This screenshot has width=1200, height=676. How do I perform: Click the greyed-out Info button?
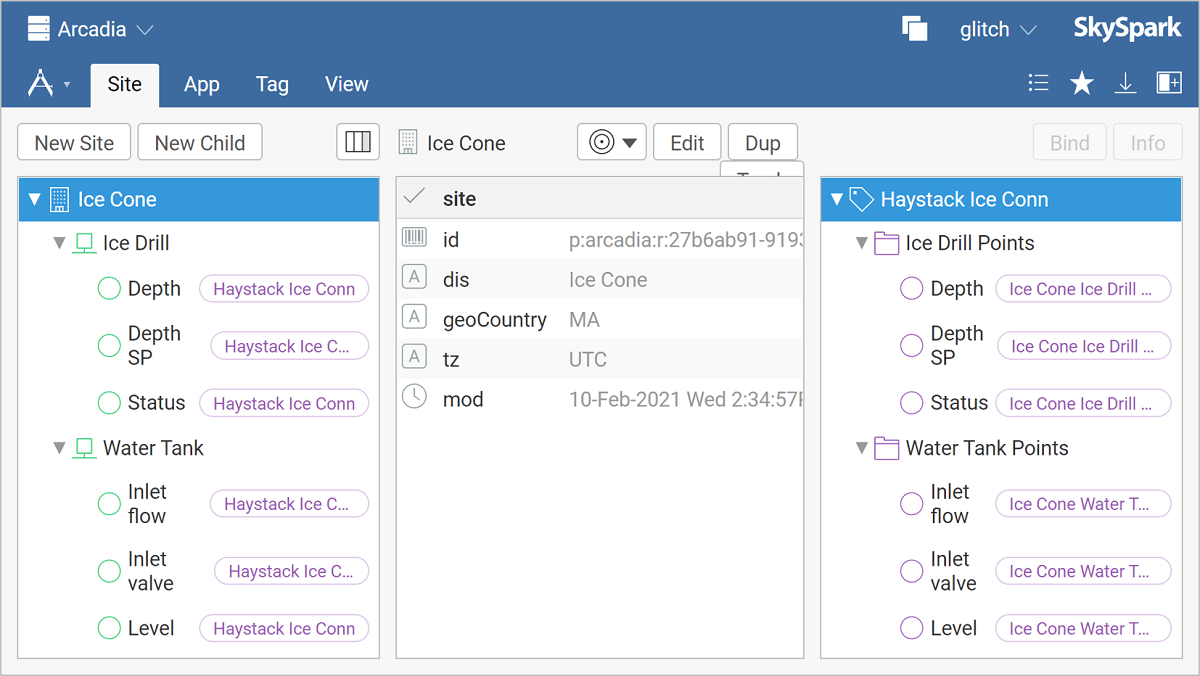click(1147, 143)
